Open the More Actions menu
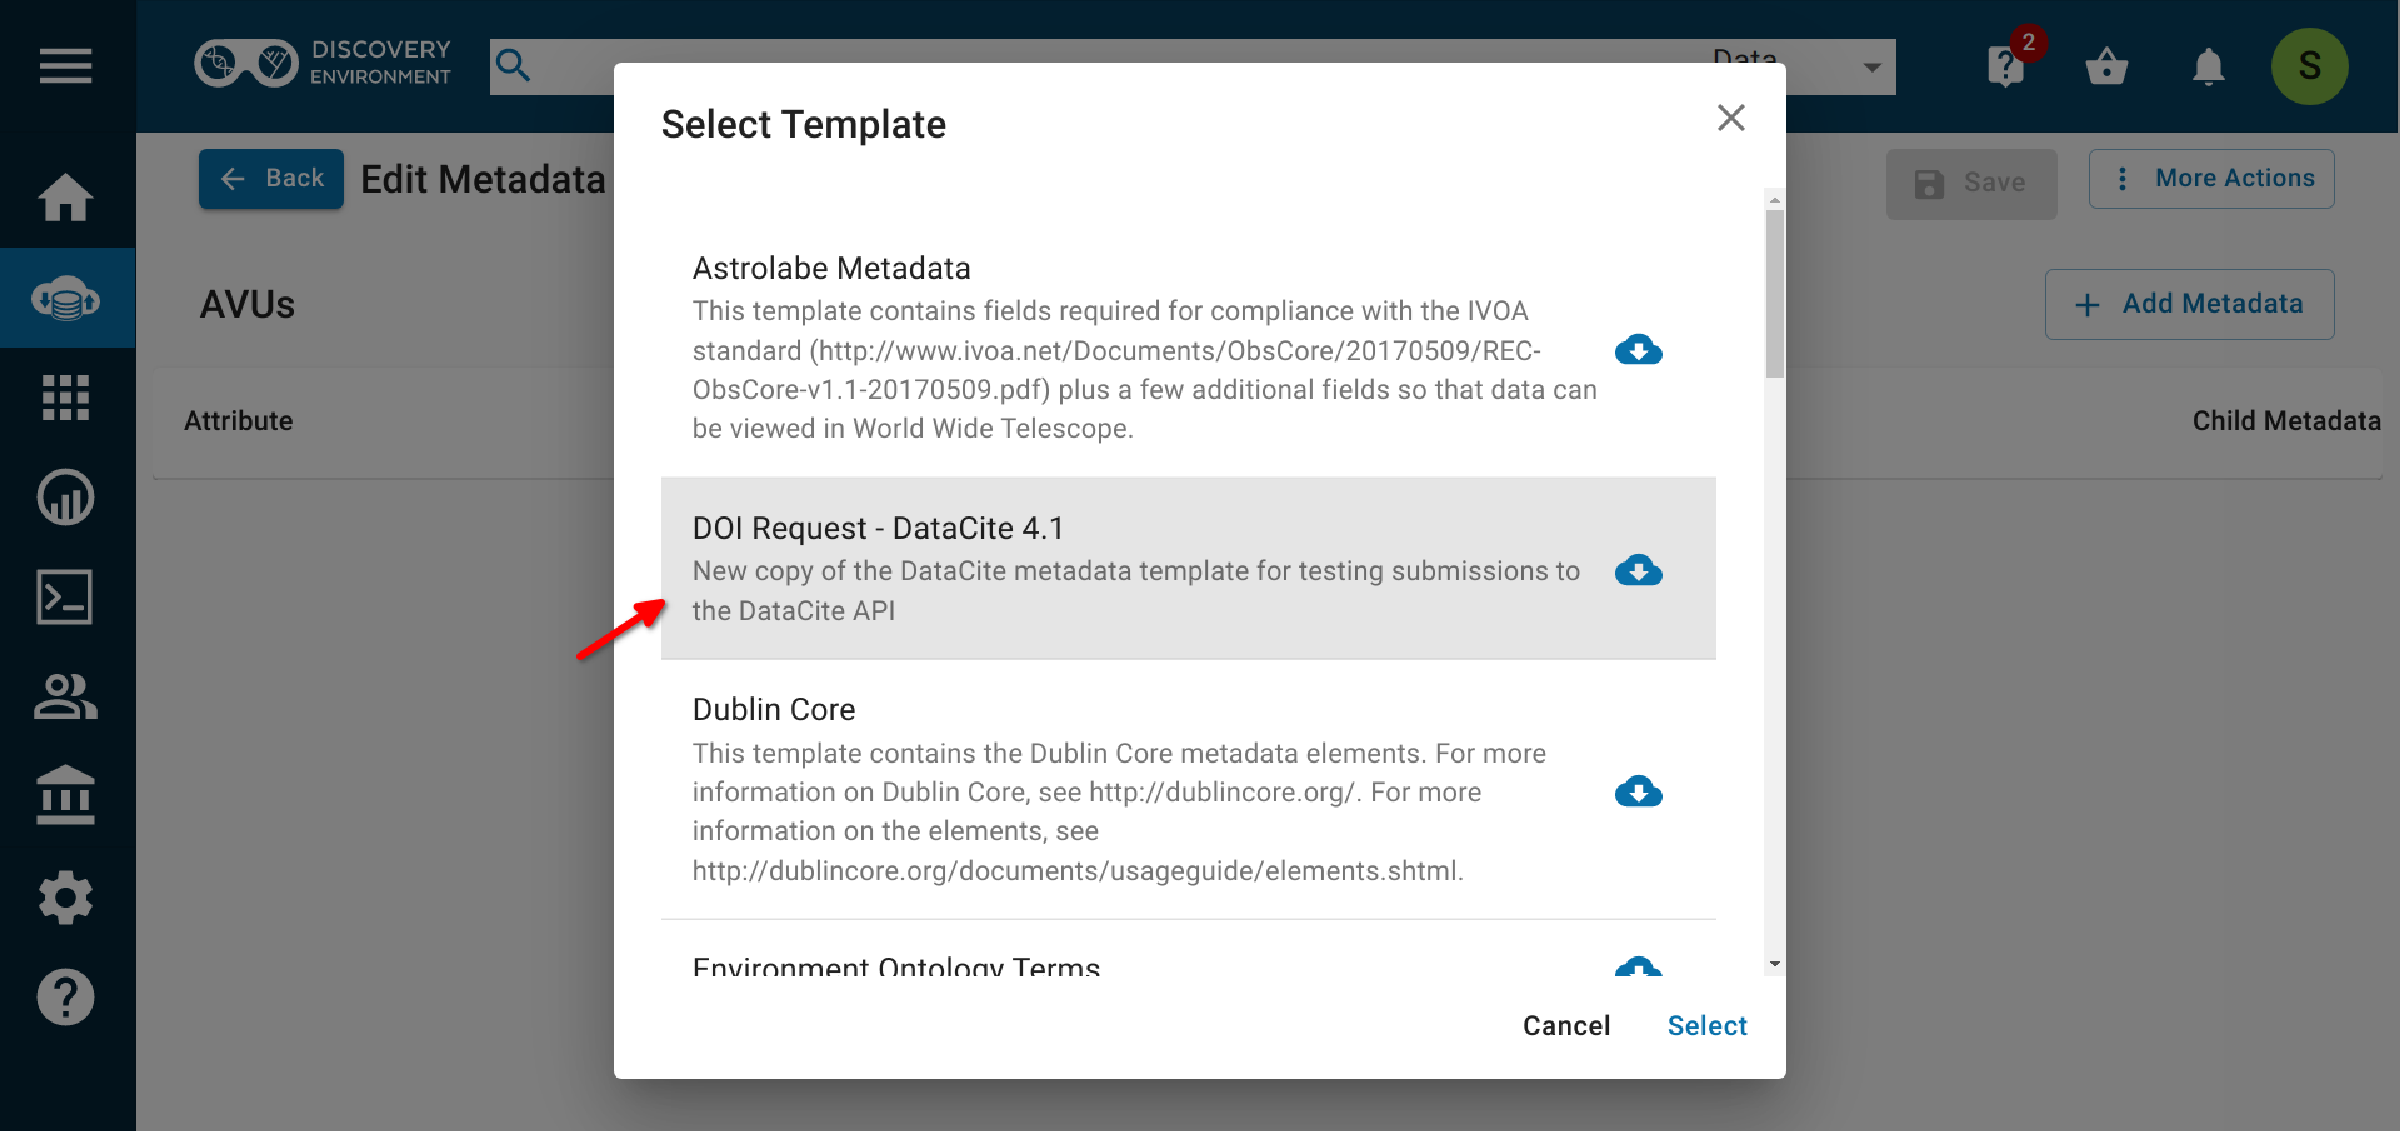Screen dimensions: 2400x1131 coord(2211,179)
